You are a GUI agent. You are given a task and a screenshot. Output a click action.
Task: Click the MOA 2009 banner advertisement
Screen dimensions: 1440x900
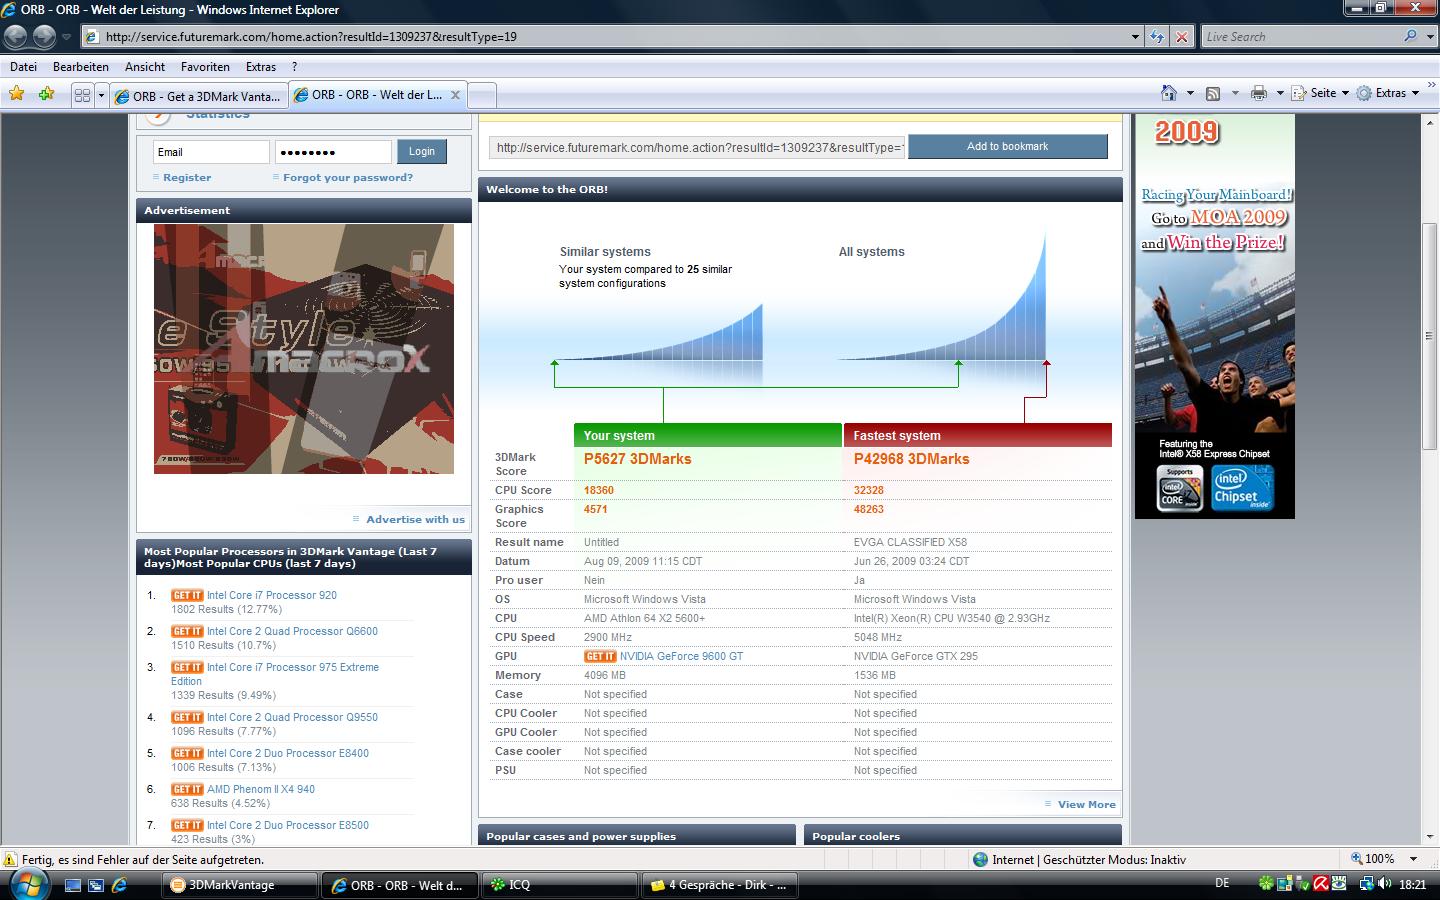point(1214,316)
